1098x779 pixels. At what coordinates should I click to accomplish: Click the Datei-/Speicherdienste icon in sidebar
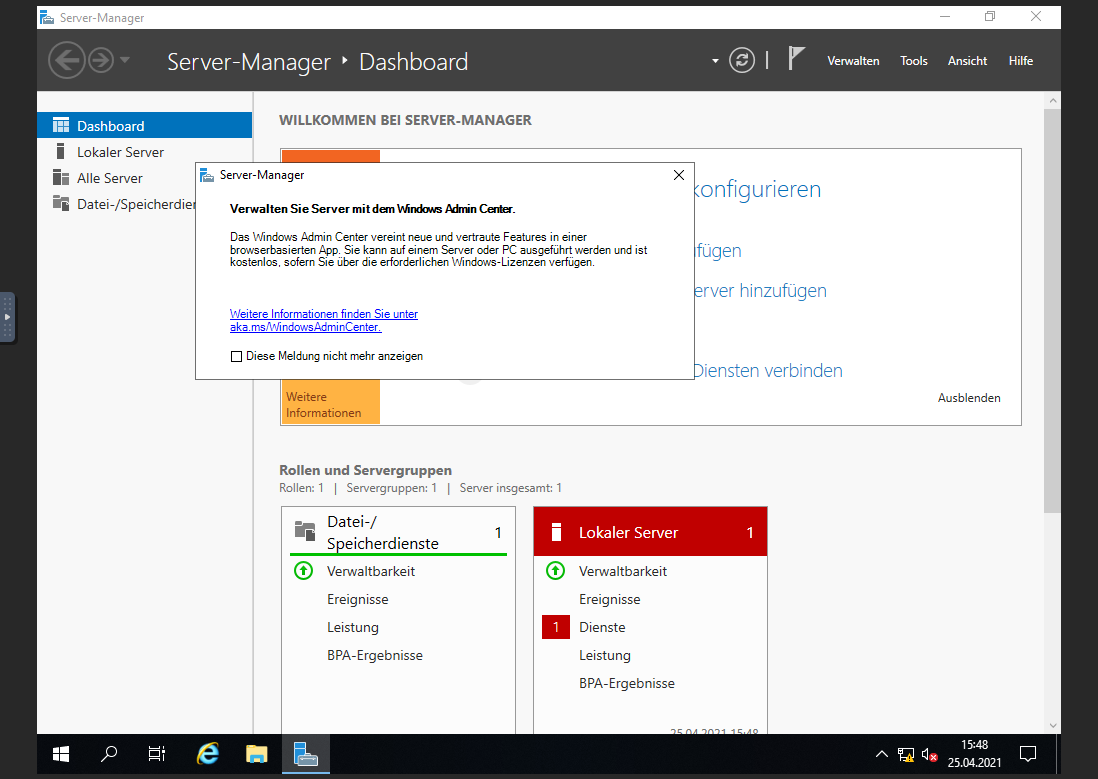pos(61,203)
